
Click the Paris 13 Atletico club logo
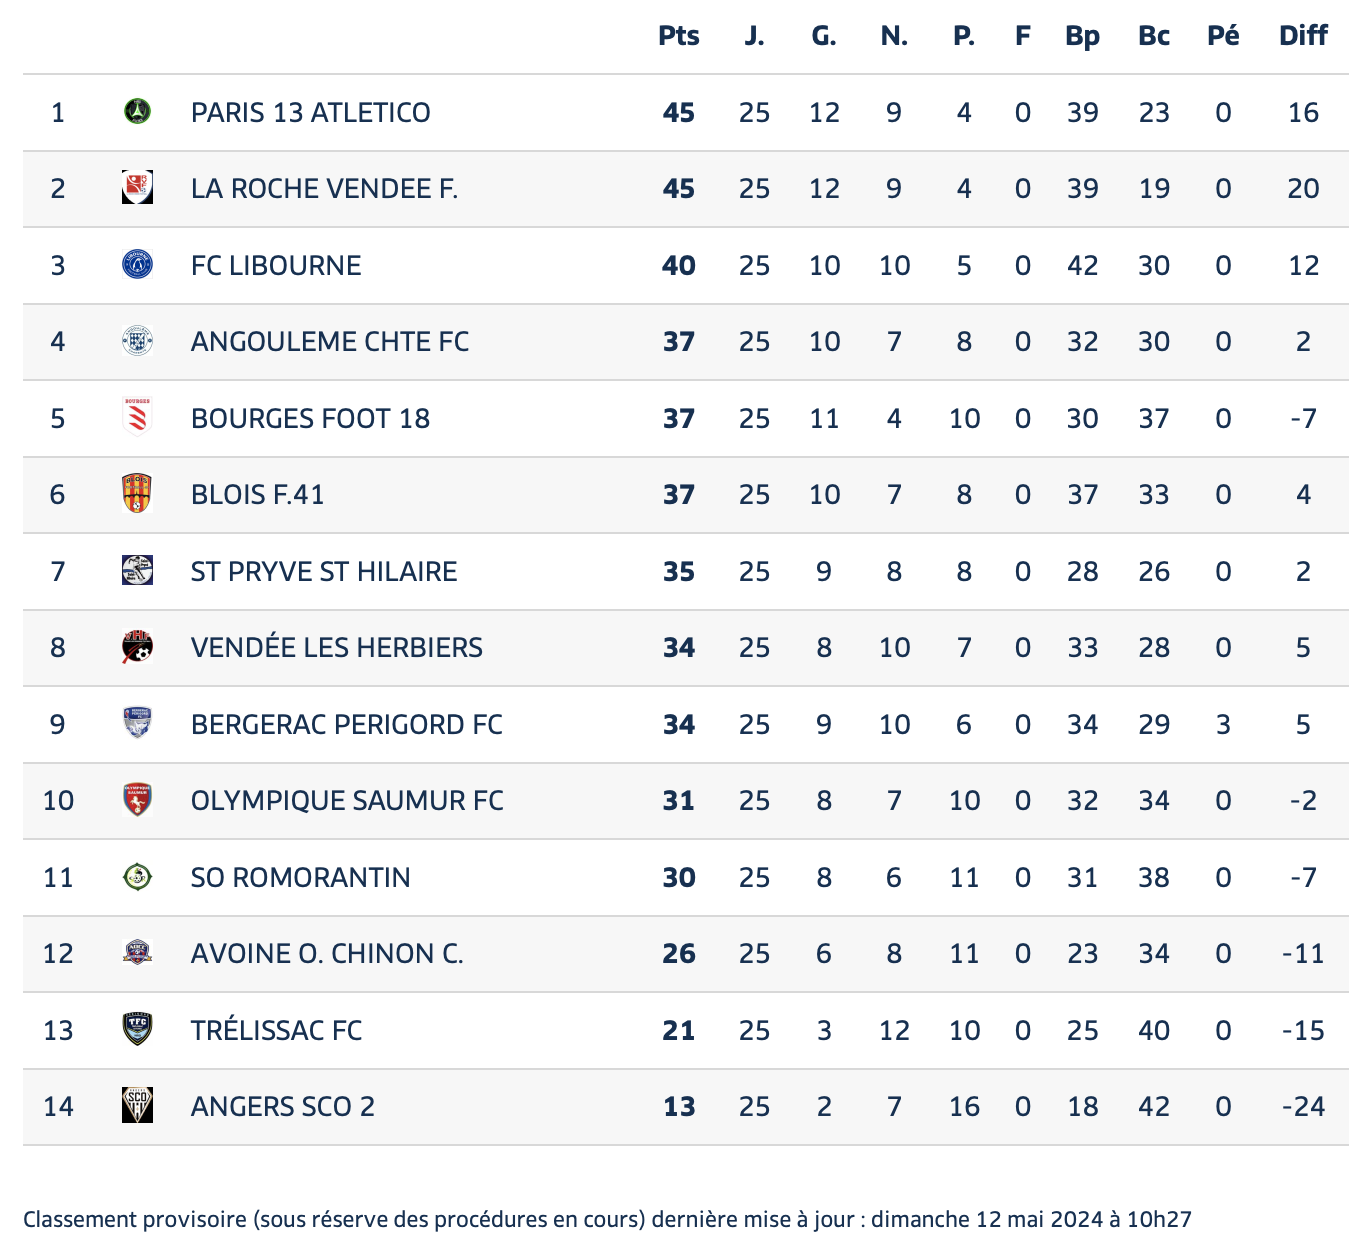point(137,111)
